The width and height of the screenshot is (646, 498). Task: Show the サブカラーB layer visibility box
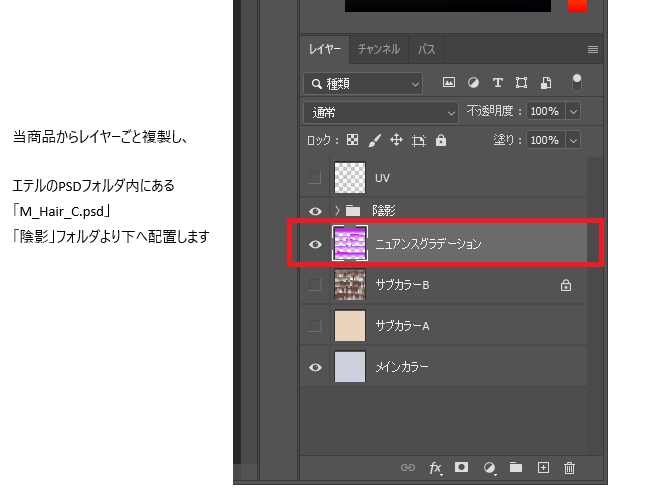click(x=315, y=284)
